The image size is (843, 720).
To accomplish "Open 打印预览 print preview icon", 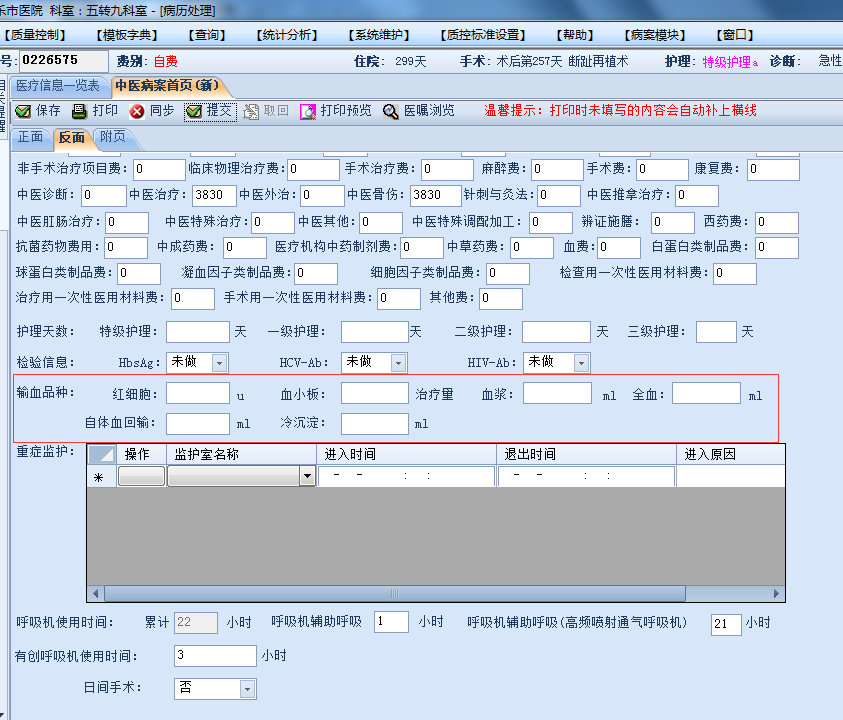I will [x=308, y=111].
